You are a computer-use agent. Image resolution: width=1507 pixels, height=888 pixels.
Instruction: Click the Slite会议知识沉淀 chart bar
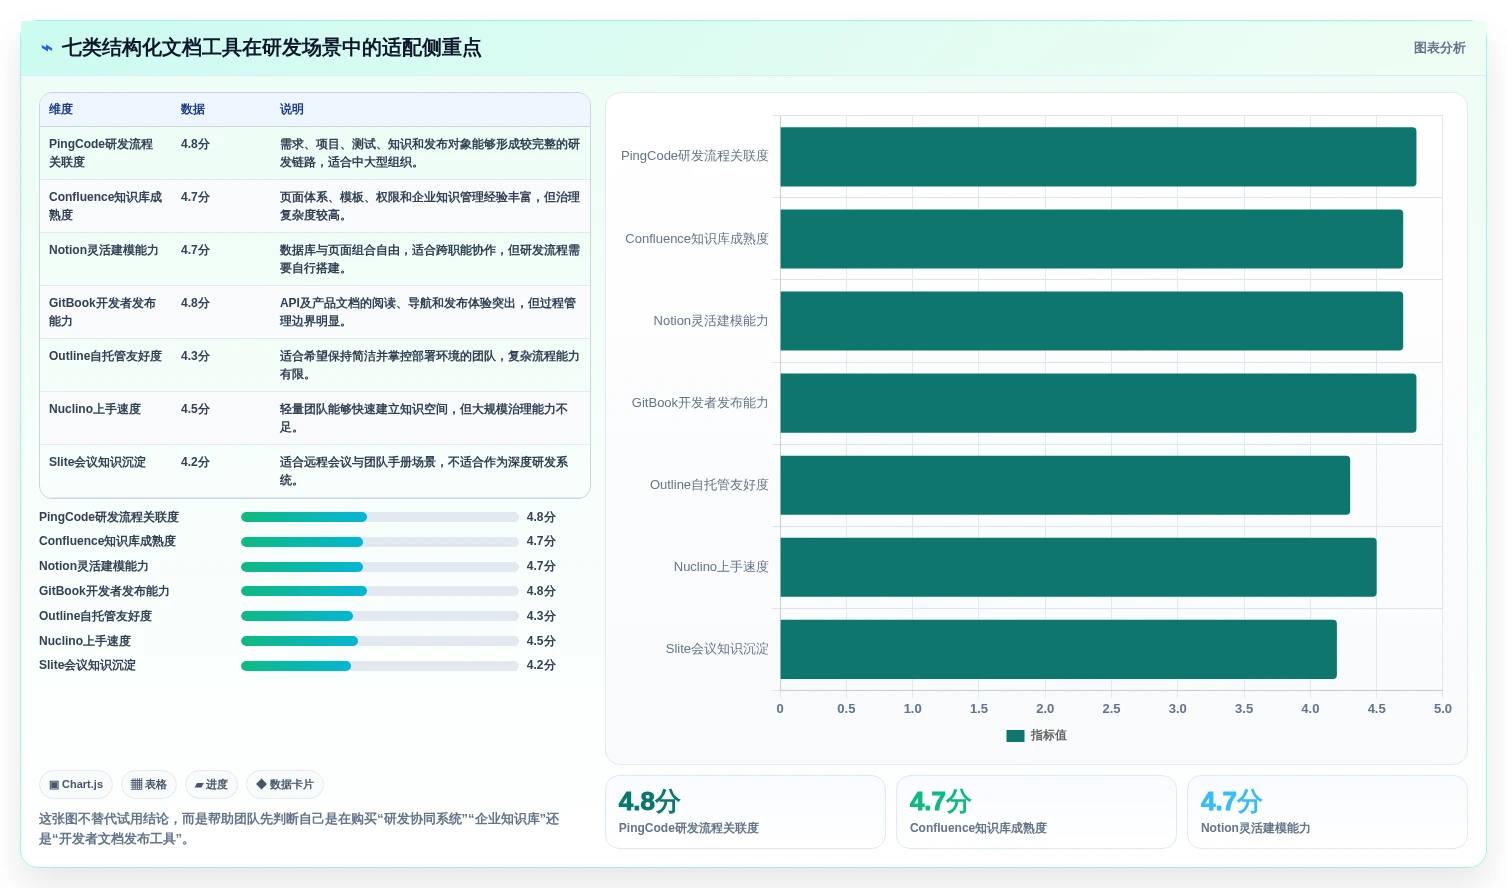[x=1058, y=649]
